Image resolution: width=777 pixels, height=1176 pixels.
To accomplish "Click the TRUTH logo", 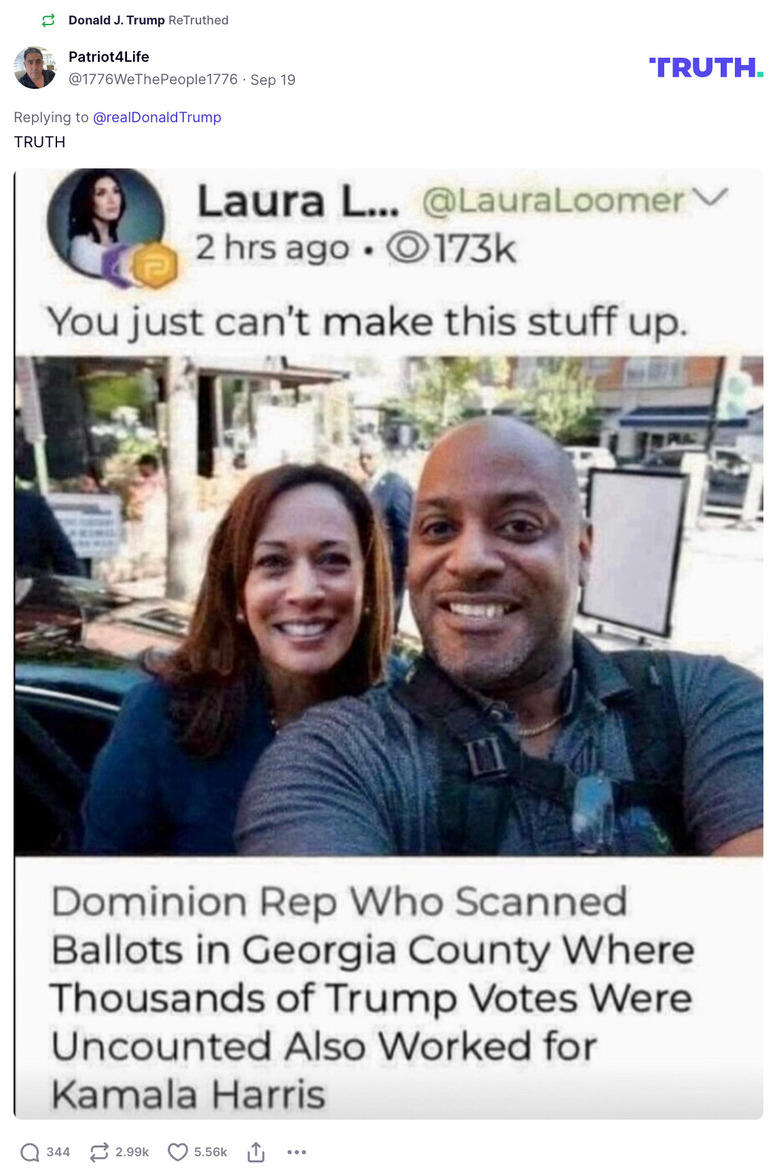I will [x=706, y=68].
